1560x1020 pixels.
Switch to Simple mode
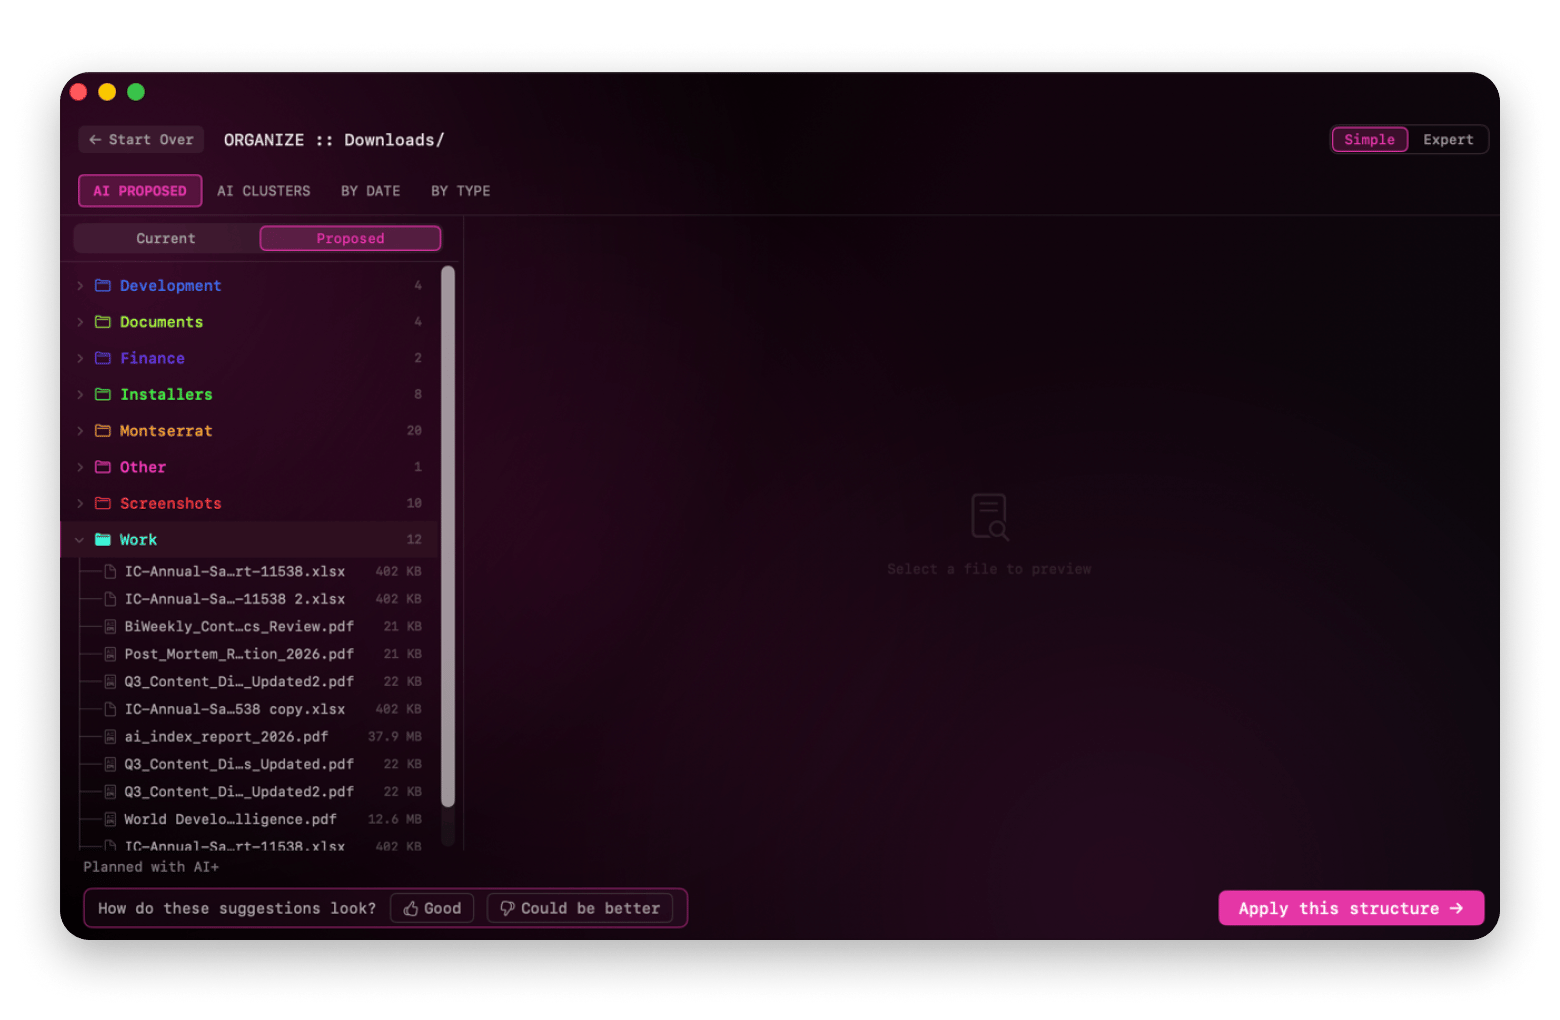[1369, 140]
